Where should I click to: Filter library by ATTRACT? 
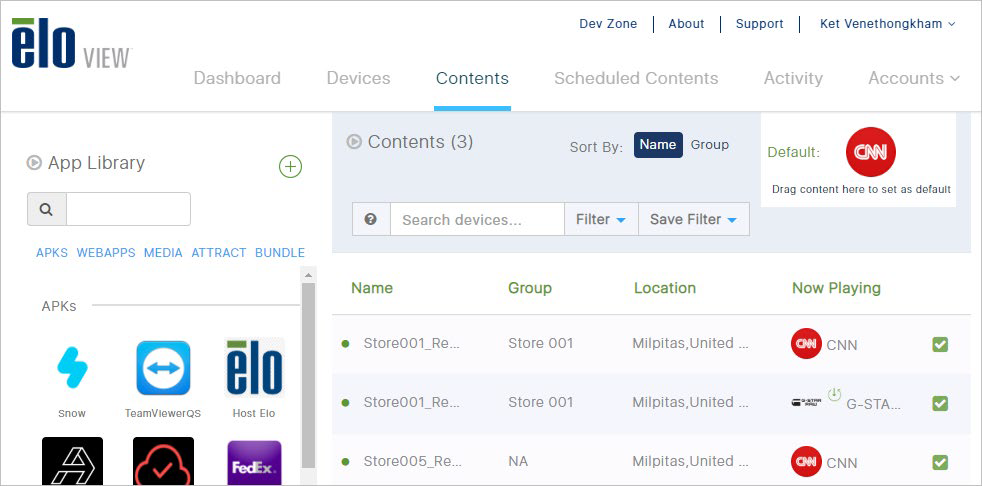(219, 252)
